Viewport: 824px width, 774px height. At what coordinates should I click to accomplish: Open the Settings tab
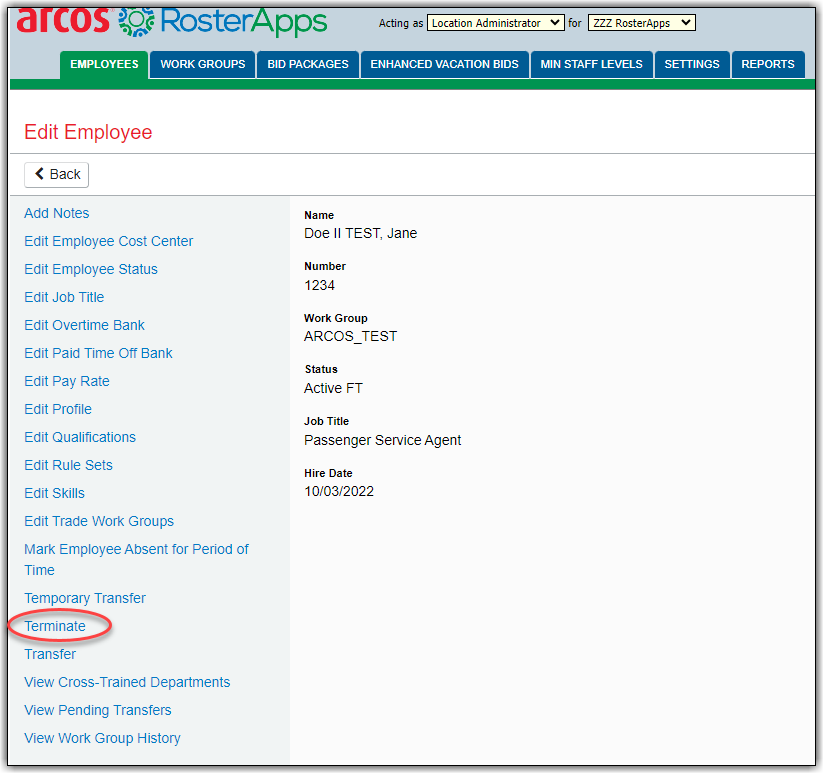tap(692, 64)
